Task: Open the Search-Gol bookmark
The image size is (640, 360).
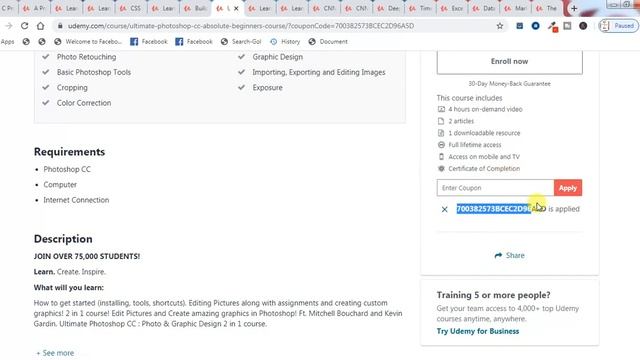Action: pyautogui.click(x=241, y=42)
